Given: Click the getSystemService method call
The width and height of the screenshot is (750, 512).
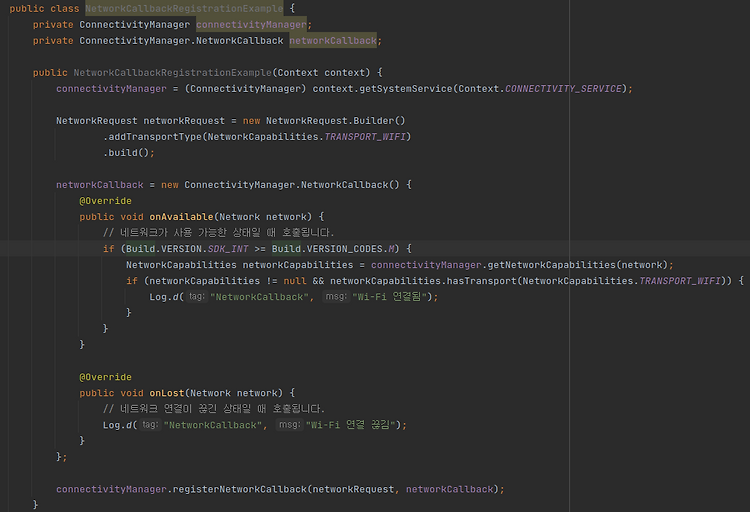Looking at the screenshot, I should point(406,89).
